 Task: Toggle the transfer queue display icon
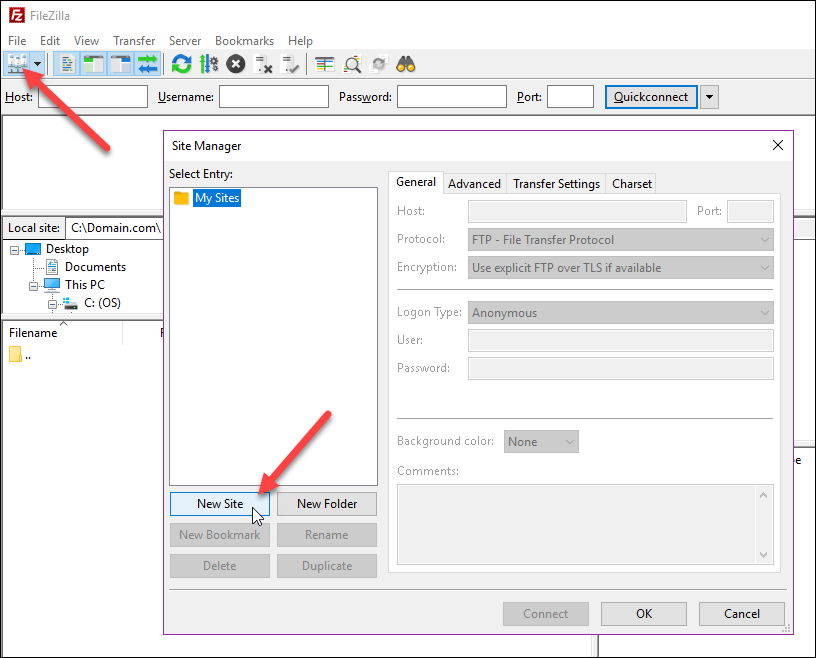pos(148,64)
